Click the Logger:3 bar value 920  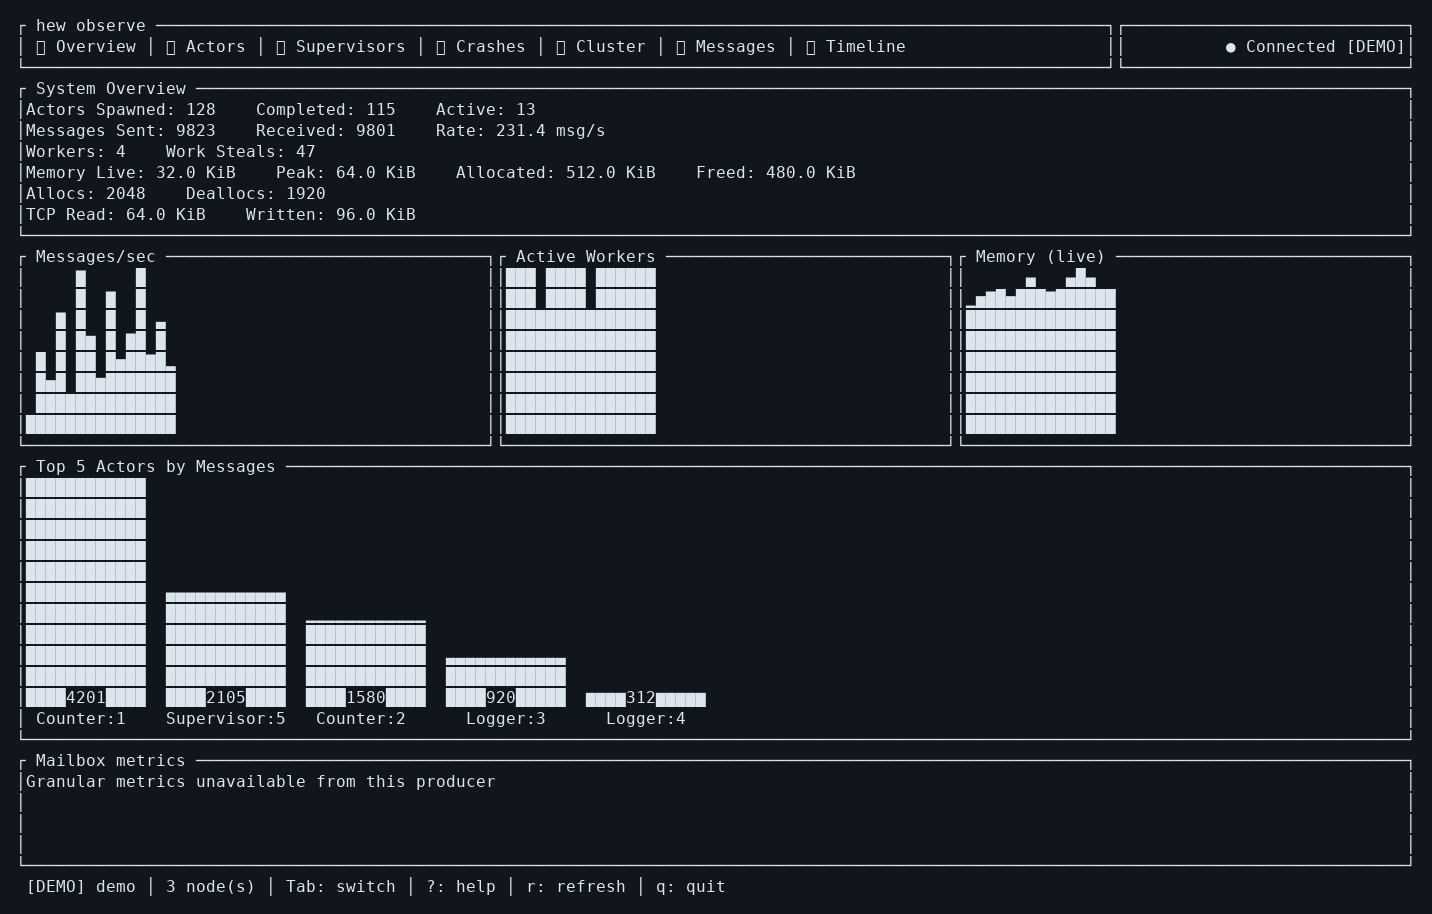point(501,698)
